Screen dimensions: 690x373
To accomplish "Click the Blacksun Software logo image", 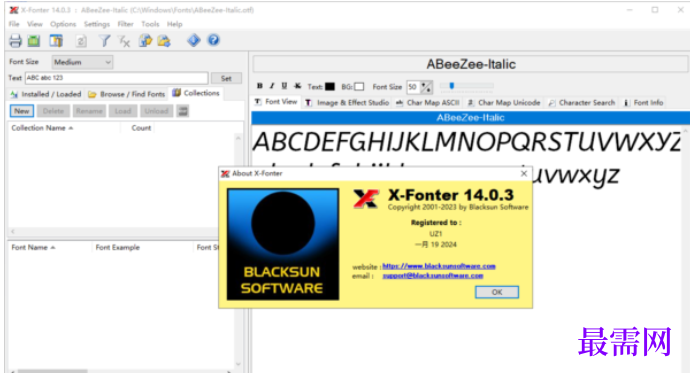I will [x=283, y=245].
